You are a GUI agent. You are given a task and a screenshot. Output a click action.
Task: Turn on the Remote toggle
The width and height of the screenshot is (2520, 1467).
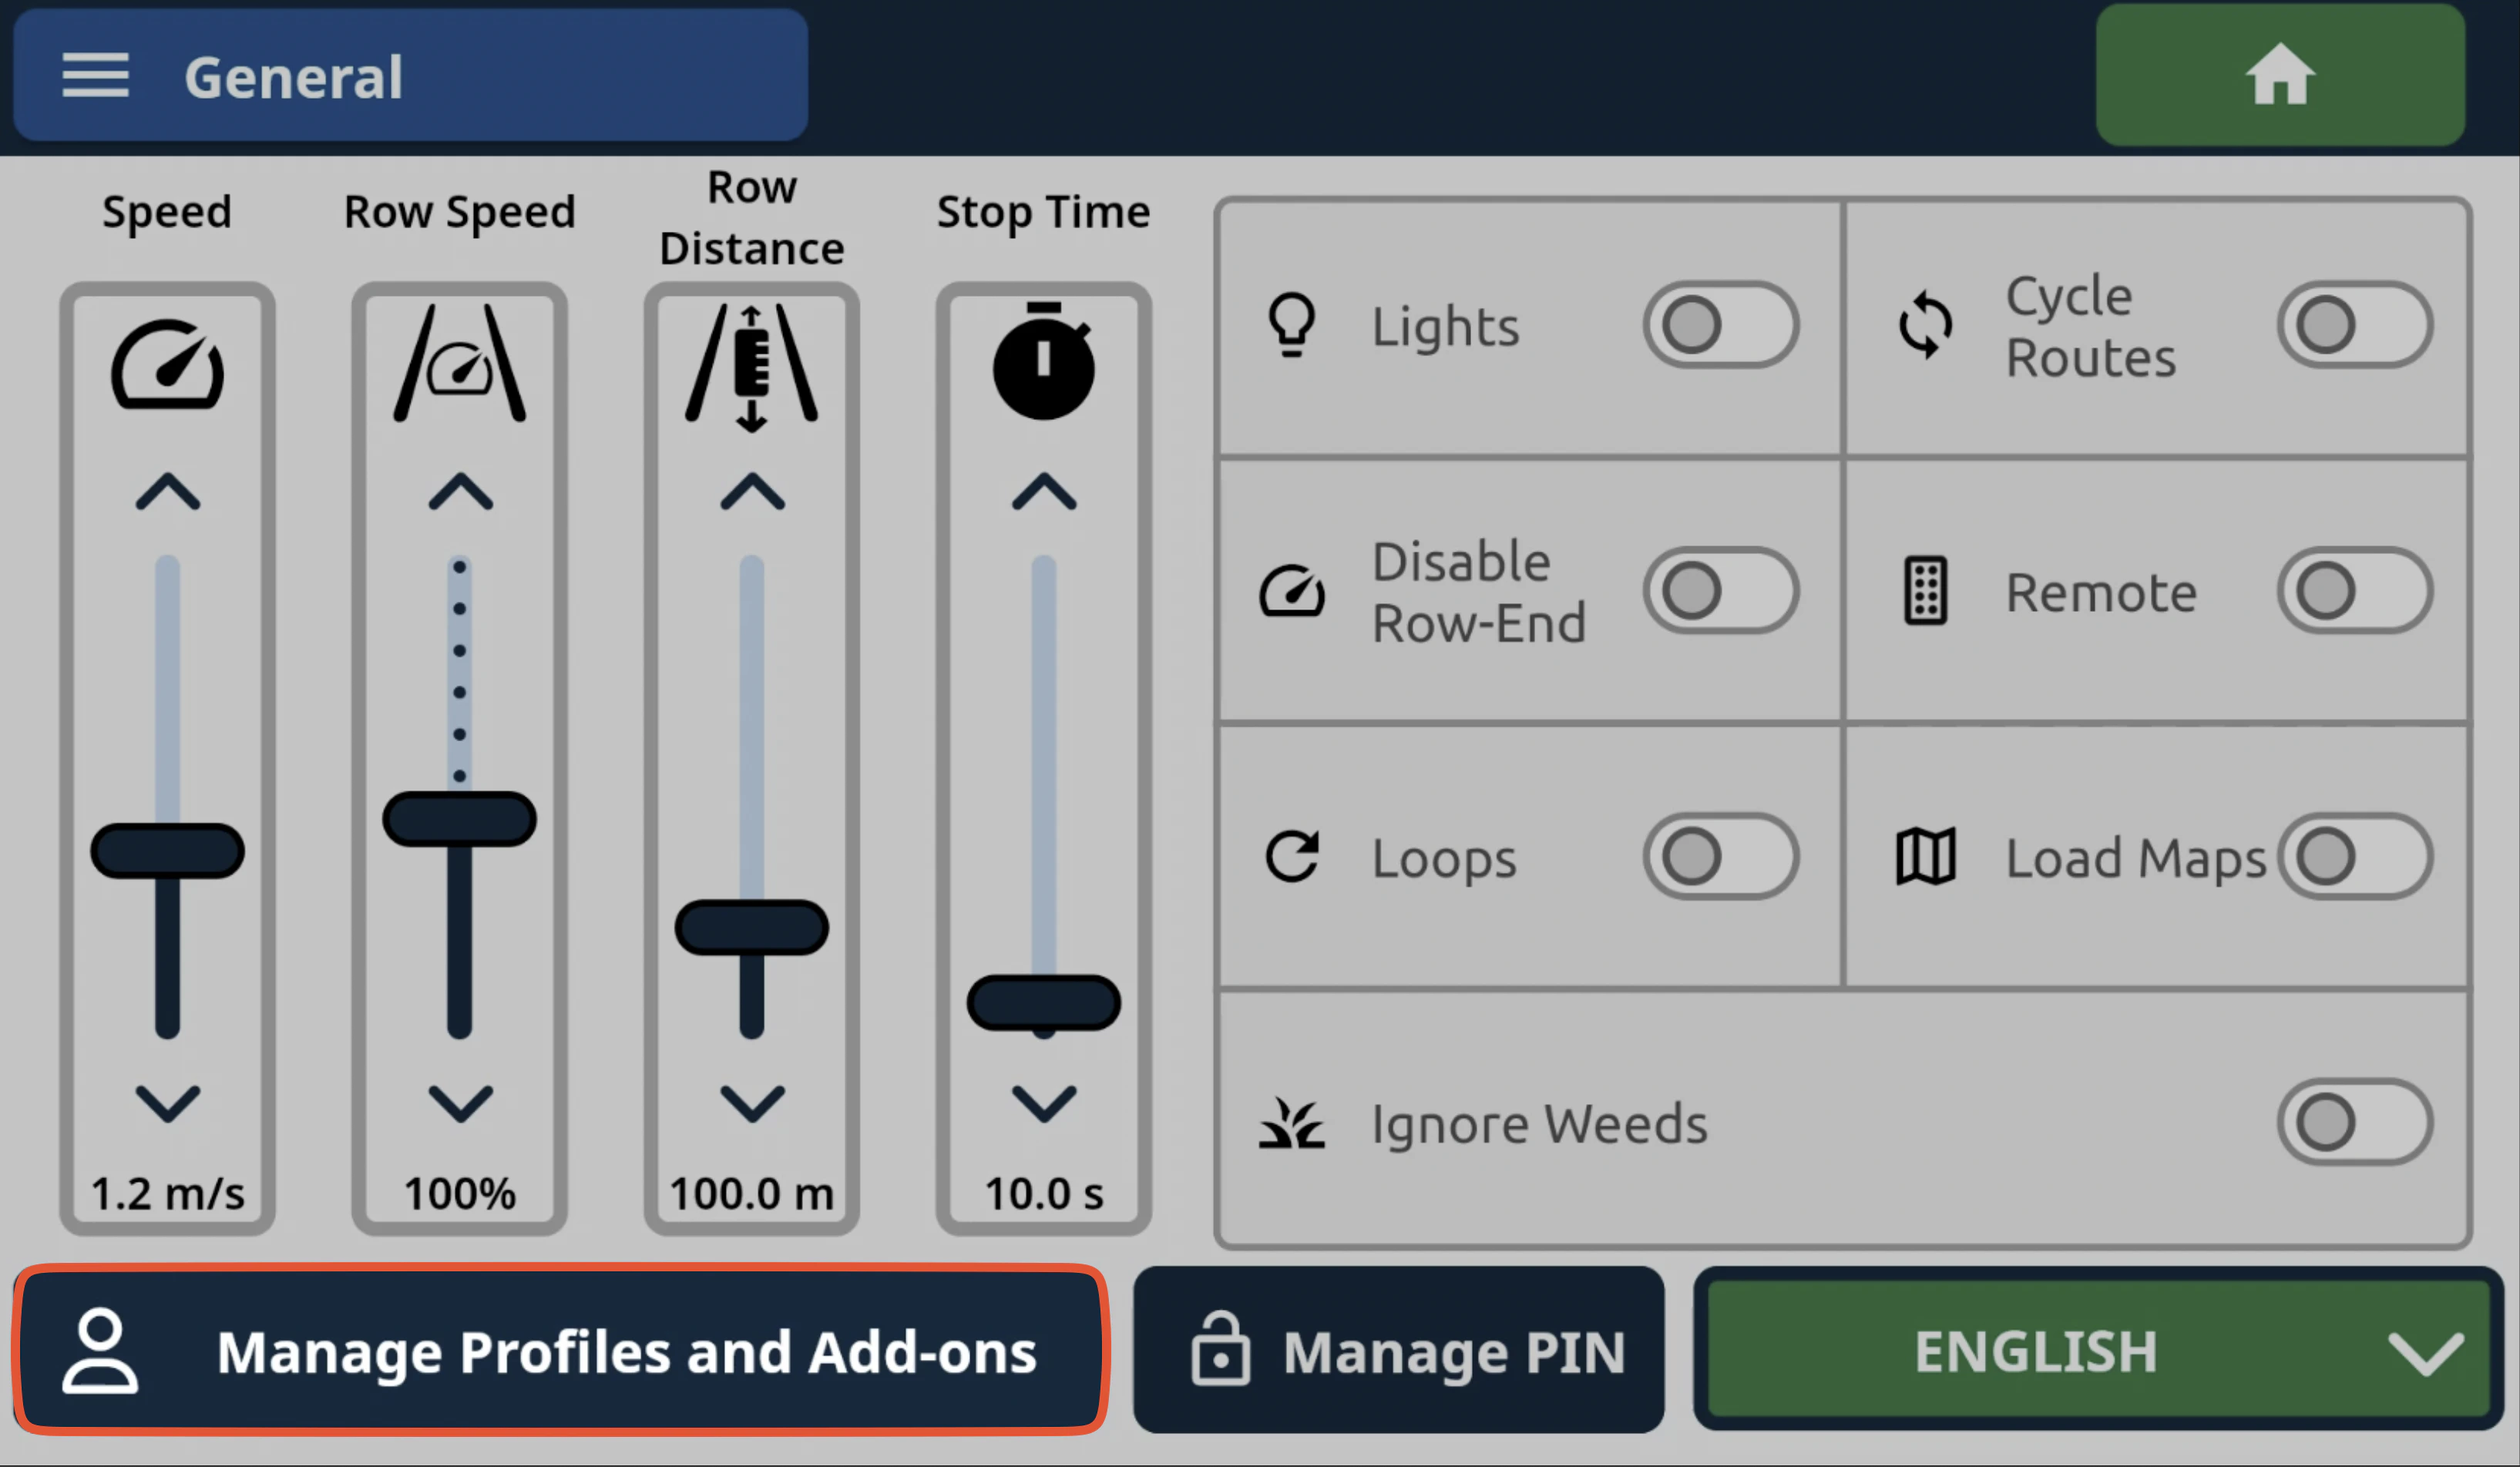pyautogui.click(x=2355, y=591)
